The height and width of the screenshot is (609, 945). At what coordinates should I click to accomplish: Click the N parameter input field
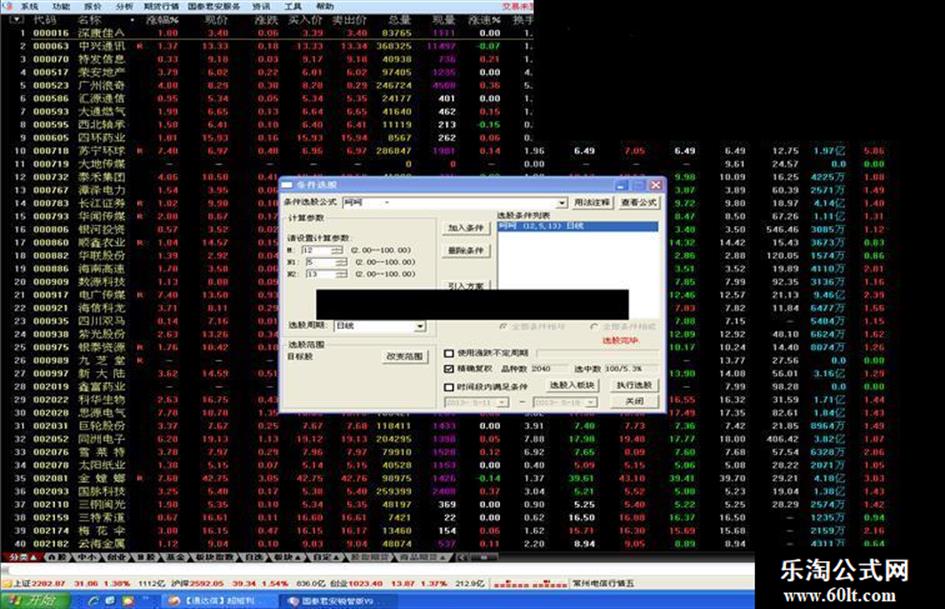pyautogui.click(x=317, y=250)
